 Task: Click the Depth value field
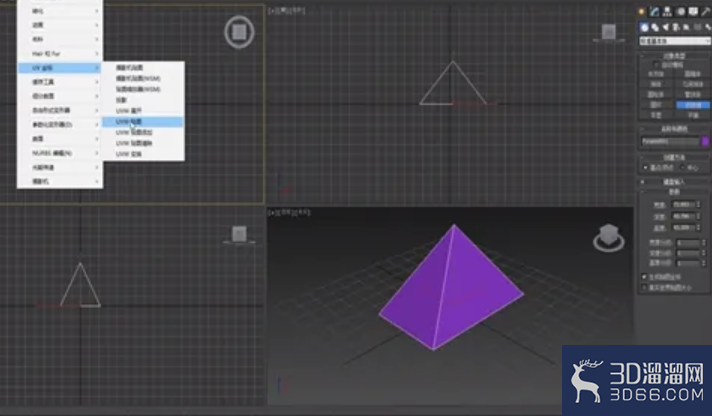click(x=682, y=216)
